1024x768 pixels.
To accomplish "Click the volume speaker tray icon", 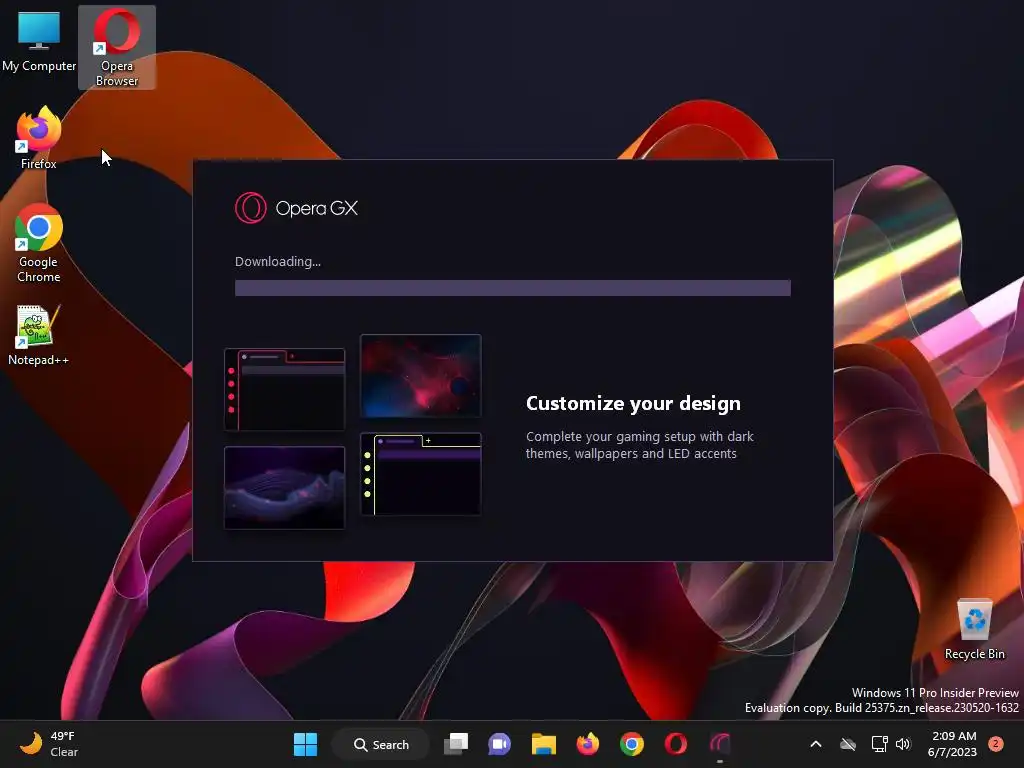I will pyautogui.click(x=903, y=744).
